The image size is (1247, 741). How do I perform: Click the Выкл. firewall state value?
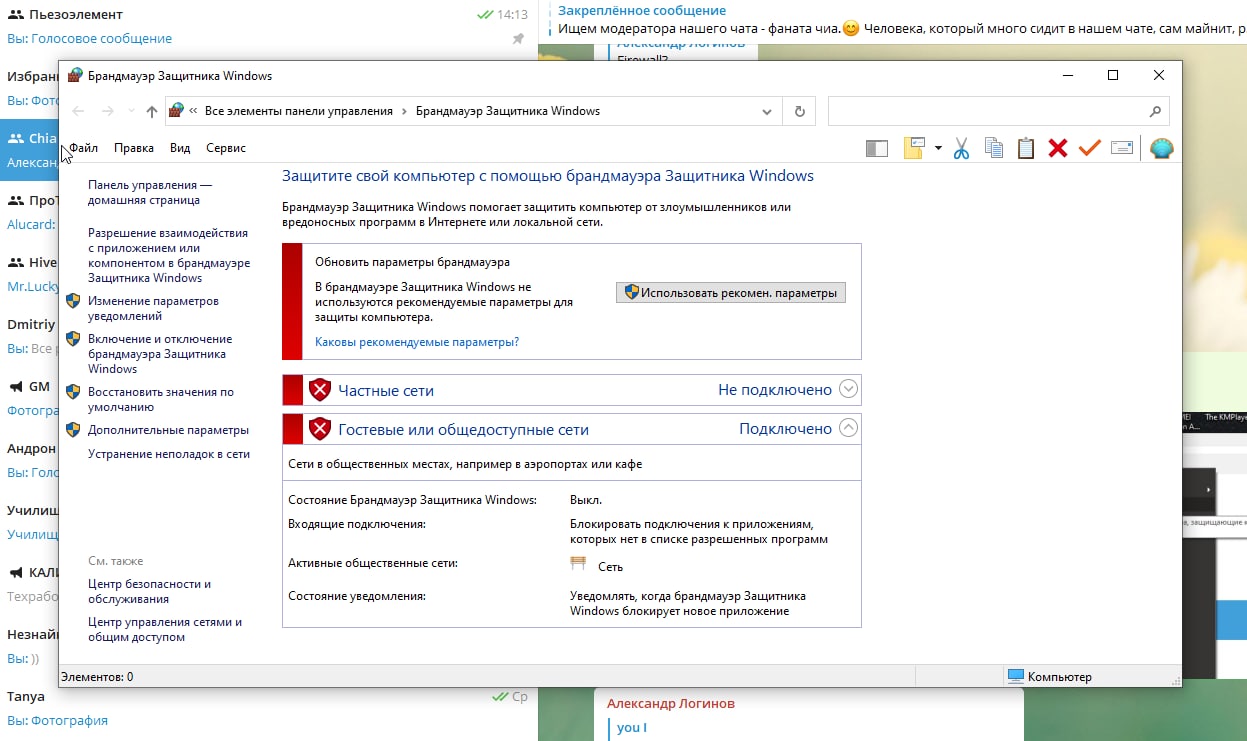pyautogui.click(x=586, y=499)
